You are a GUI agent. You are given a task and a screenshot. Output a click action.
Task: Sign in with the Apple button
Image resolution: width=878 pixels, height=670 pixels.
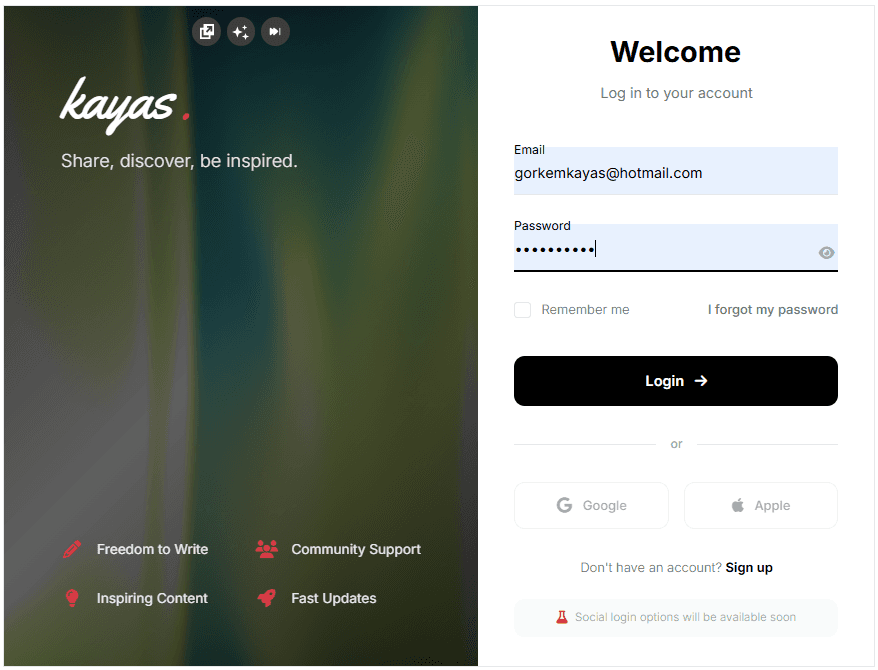tap(760, 505)
